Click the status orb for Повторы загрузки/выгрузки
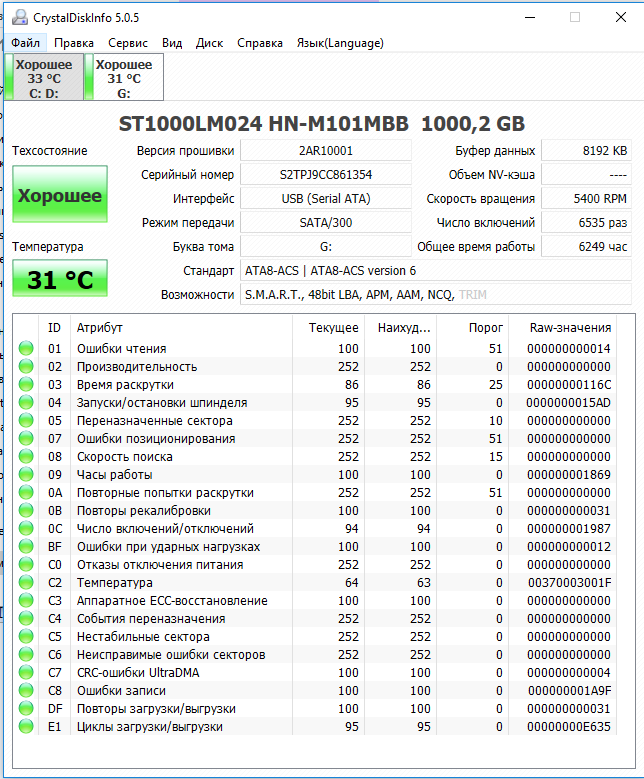Image resolution: width=644 pixels, height=779 pixels. pyautogui.click(x=26, y=708)
